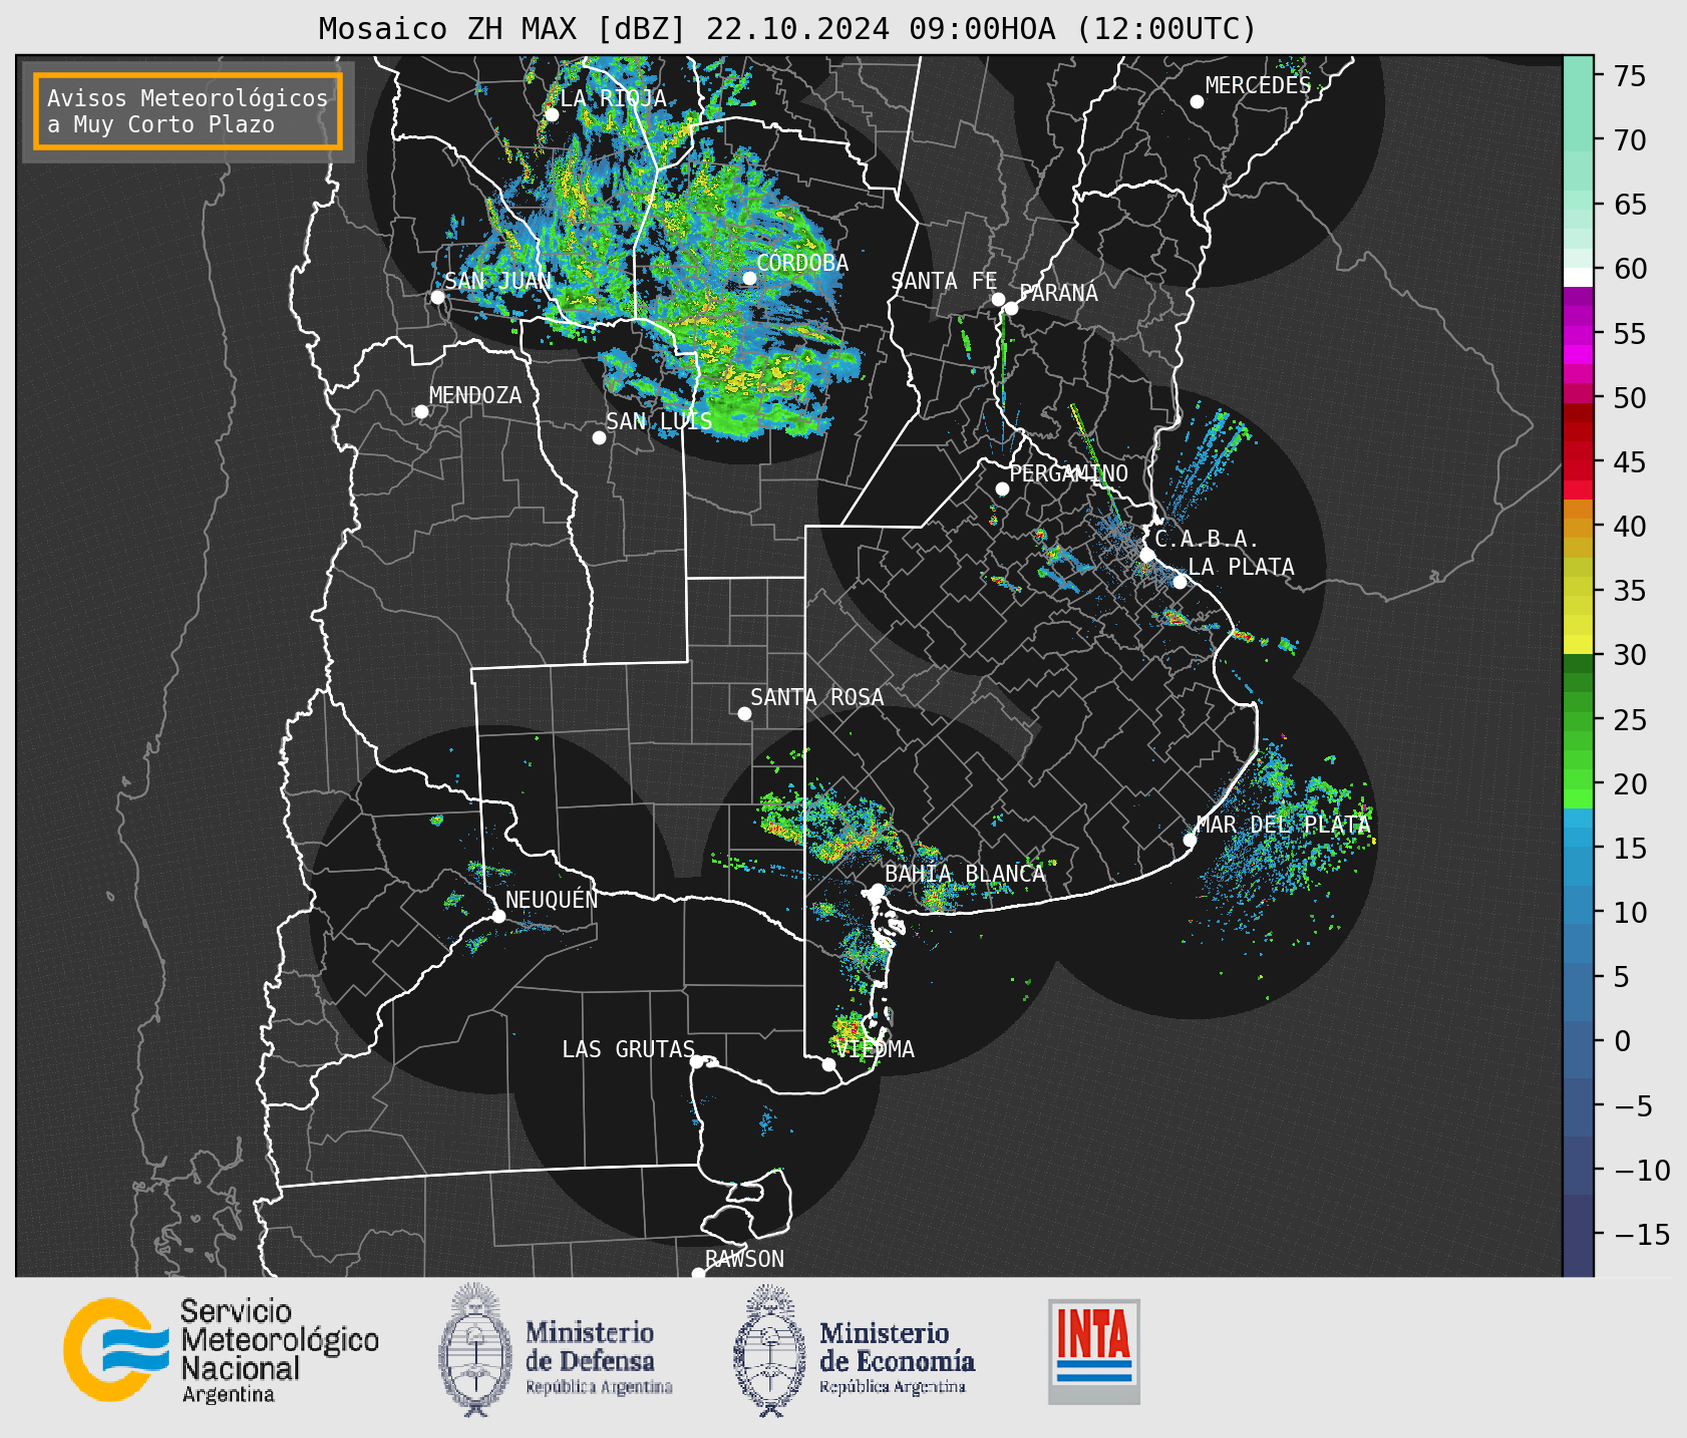This screenshot has height=1438, width=1687.
Task: Click the orange 40 dBZ colorbar segment
Action: [x=1578, y=527]
